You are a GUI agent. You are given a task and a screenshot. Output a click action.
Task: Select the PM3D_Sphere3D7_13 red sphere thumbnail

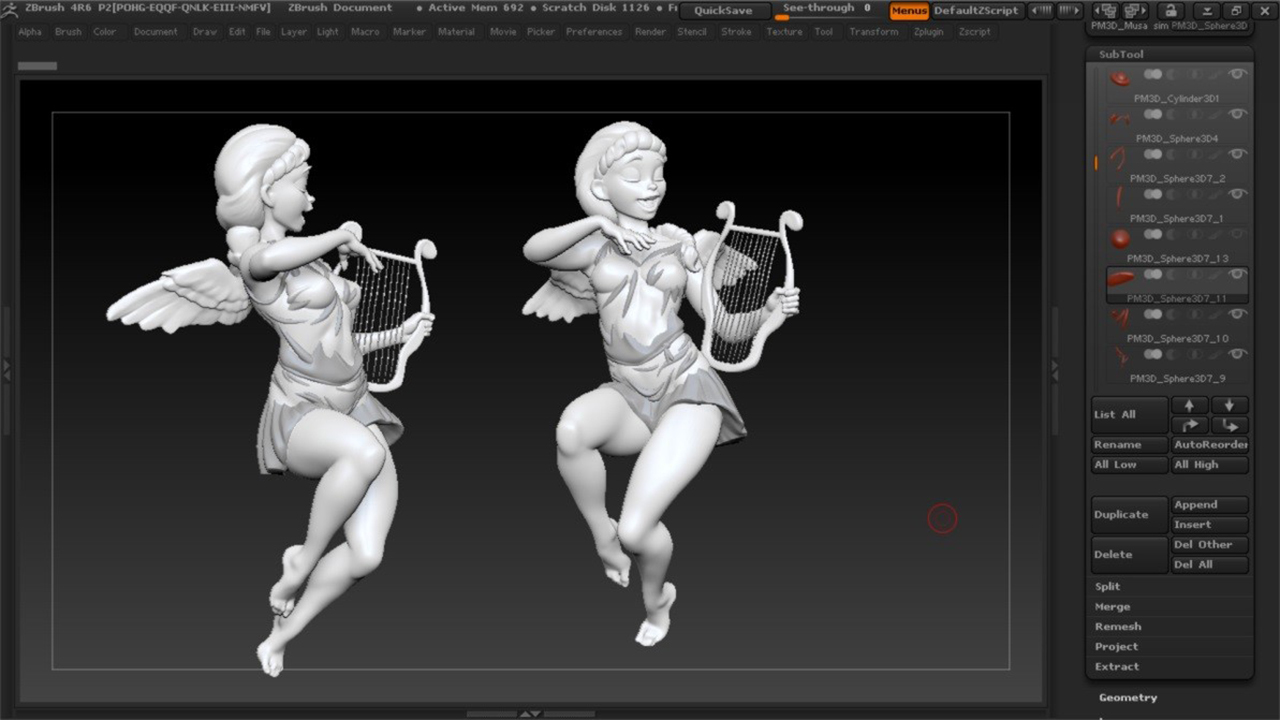coord(1120,239)
